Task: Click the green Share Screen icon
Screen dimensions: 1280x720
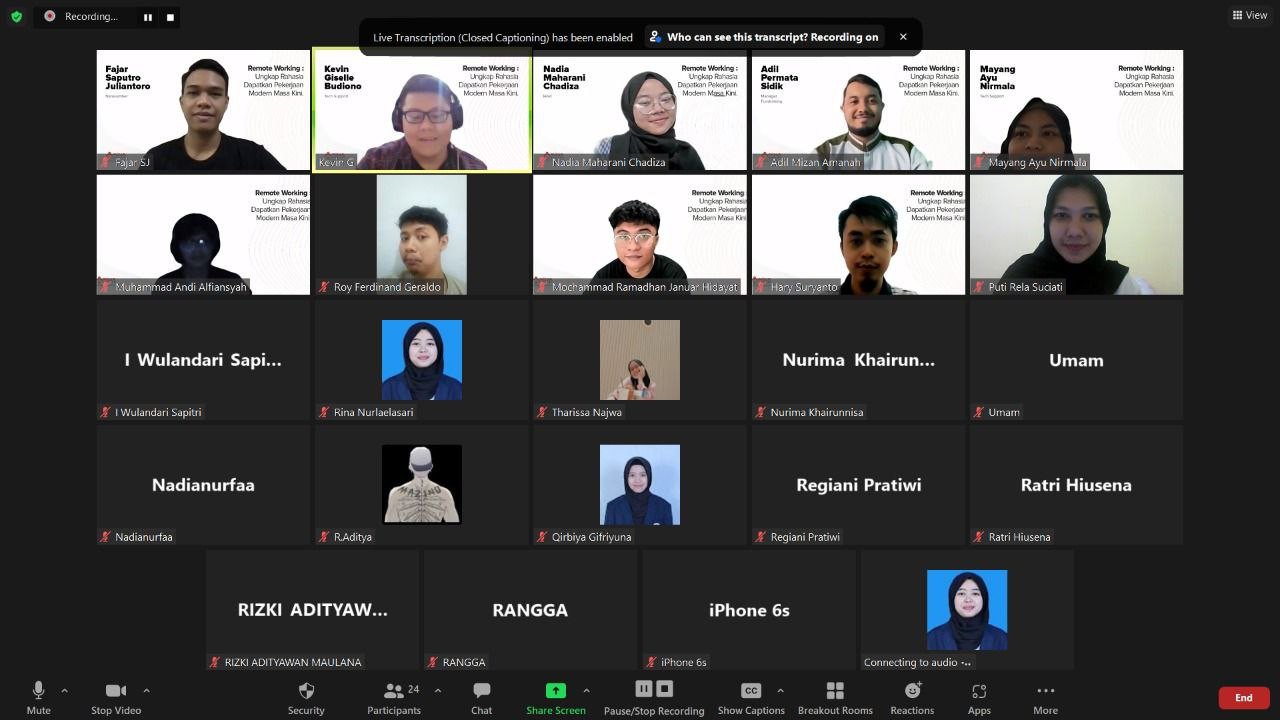Action: pyautogui.click(x=555, y=691)
